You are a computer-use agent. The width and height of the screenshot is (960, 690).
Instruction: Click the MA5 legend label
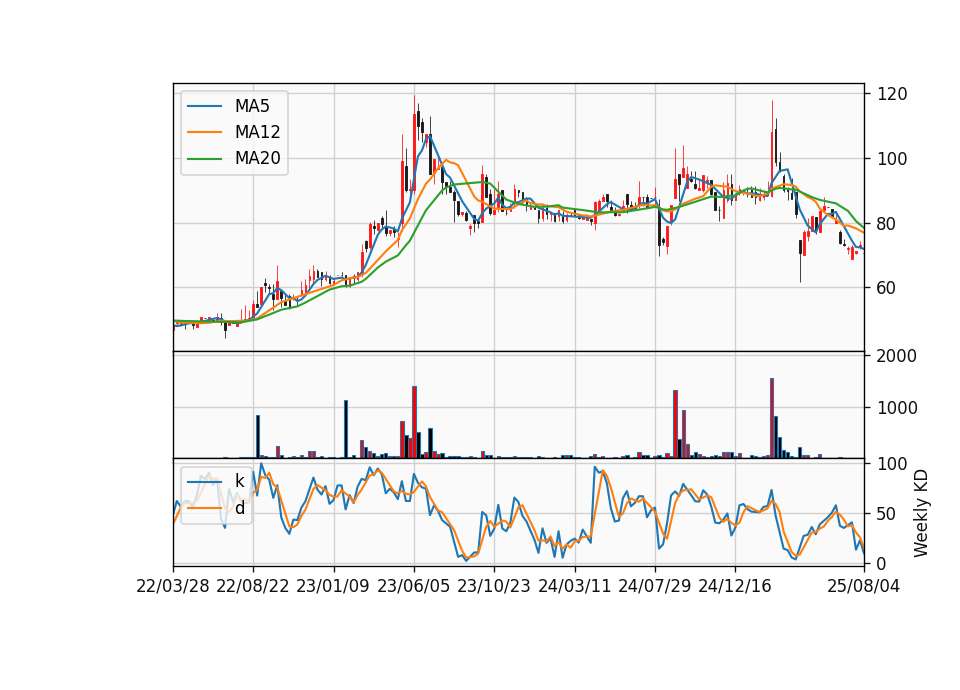pos(252,106)
